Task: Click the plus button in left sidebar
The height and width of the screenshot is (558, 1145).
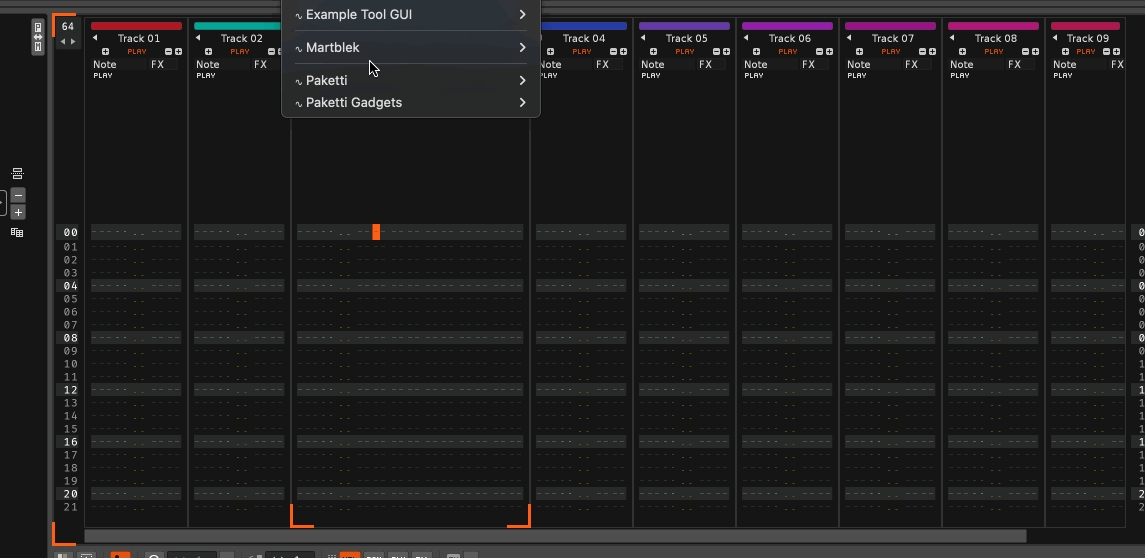Action: (x=18, y=212)
